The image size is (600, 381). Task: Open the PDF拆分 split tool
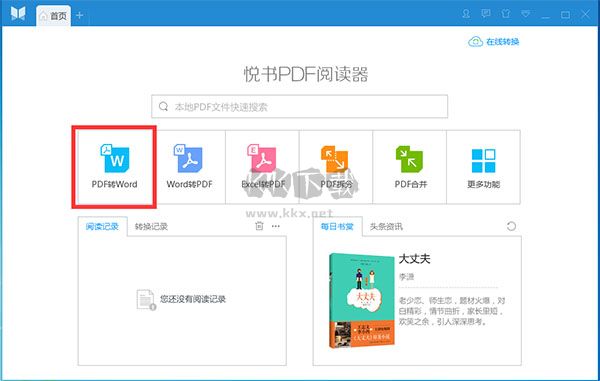pos(336,167)
